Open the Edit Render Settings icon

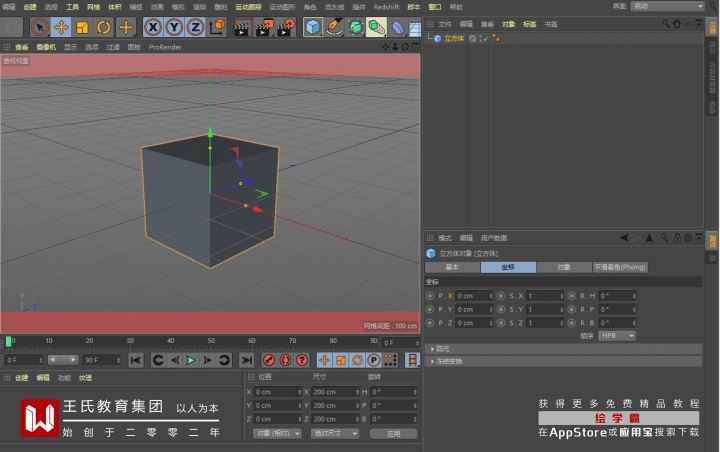click(x=286, y=27)
